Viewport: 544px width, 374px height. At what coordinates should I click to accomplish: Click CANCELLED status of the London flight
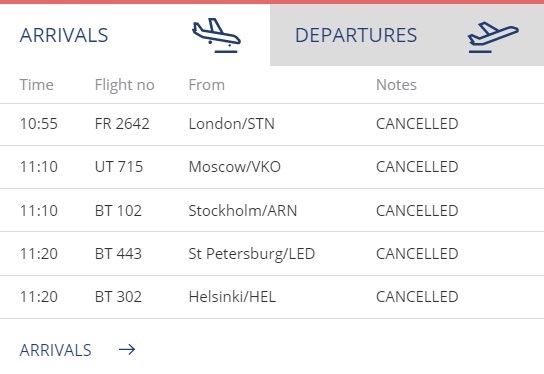417,124
